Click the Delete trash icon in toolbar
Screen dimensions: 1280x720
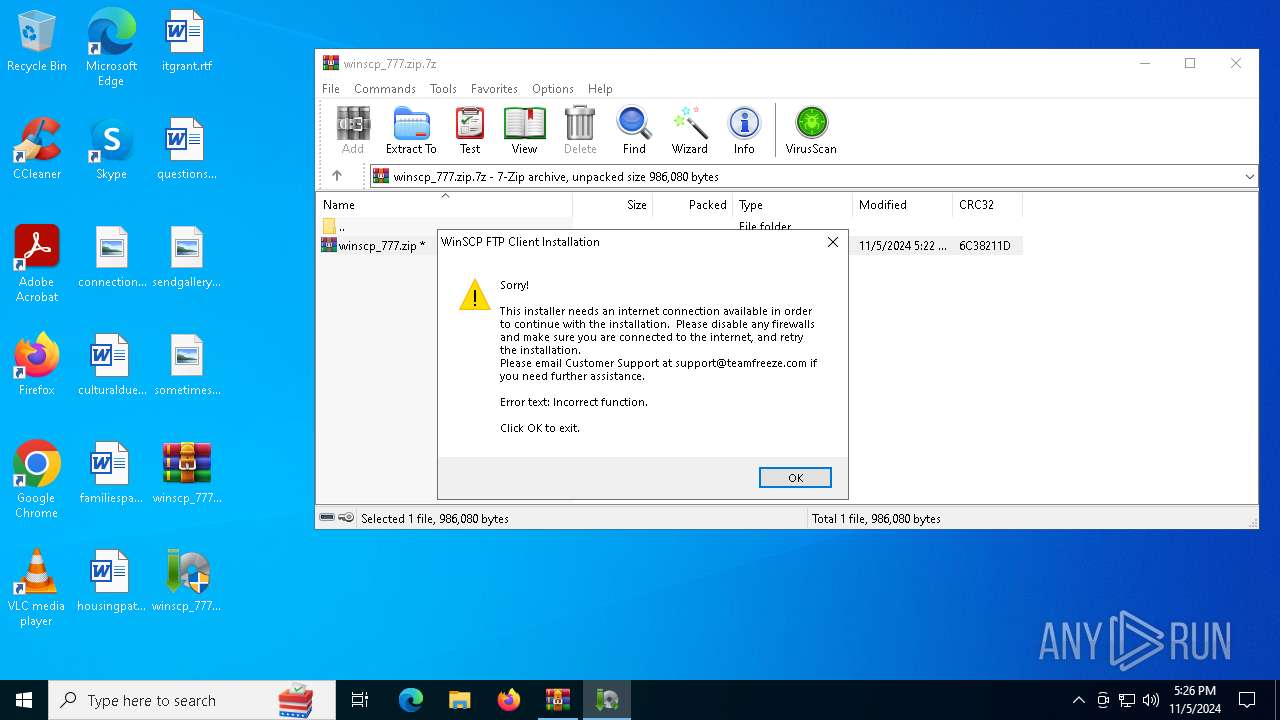tap(580, 131)
